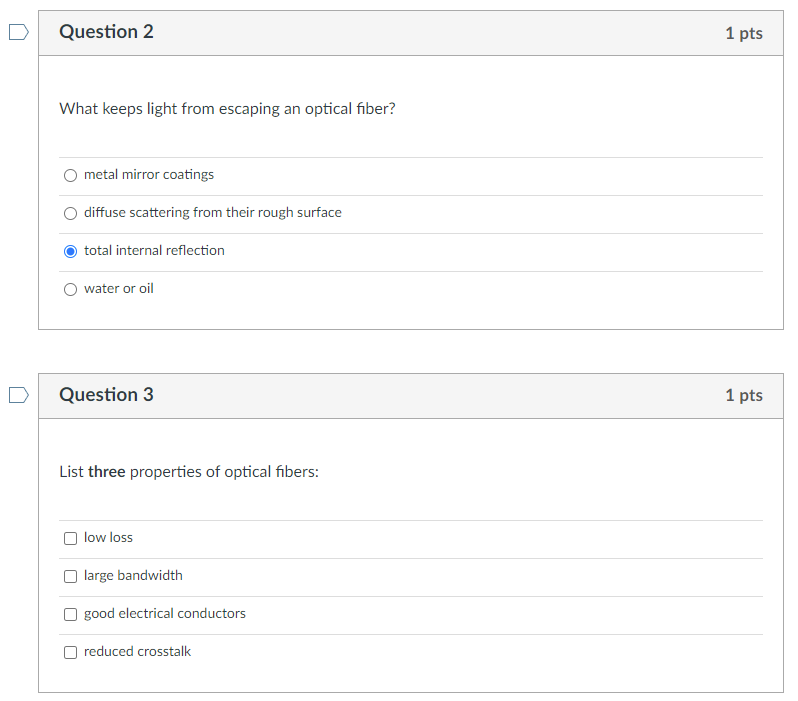Image resolution: width=798 pixels, height=701 pixels.
Task: Click the 'metal mirror coatings' label text
Action: pos(149,175)
